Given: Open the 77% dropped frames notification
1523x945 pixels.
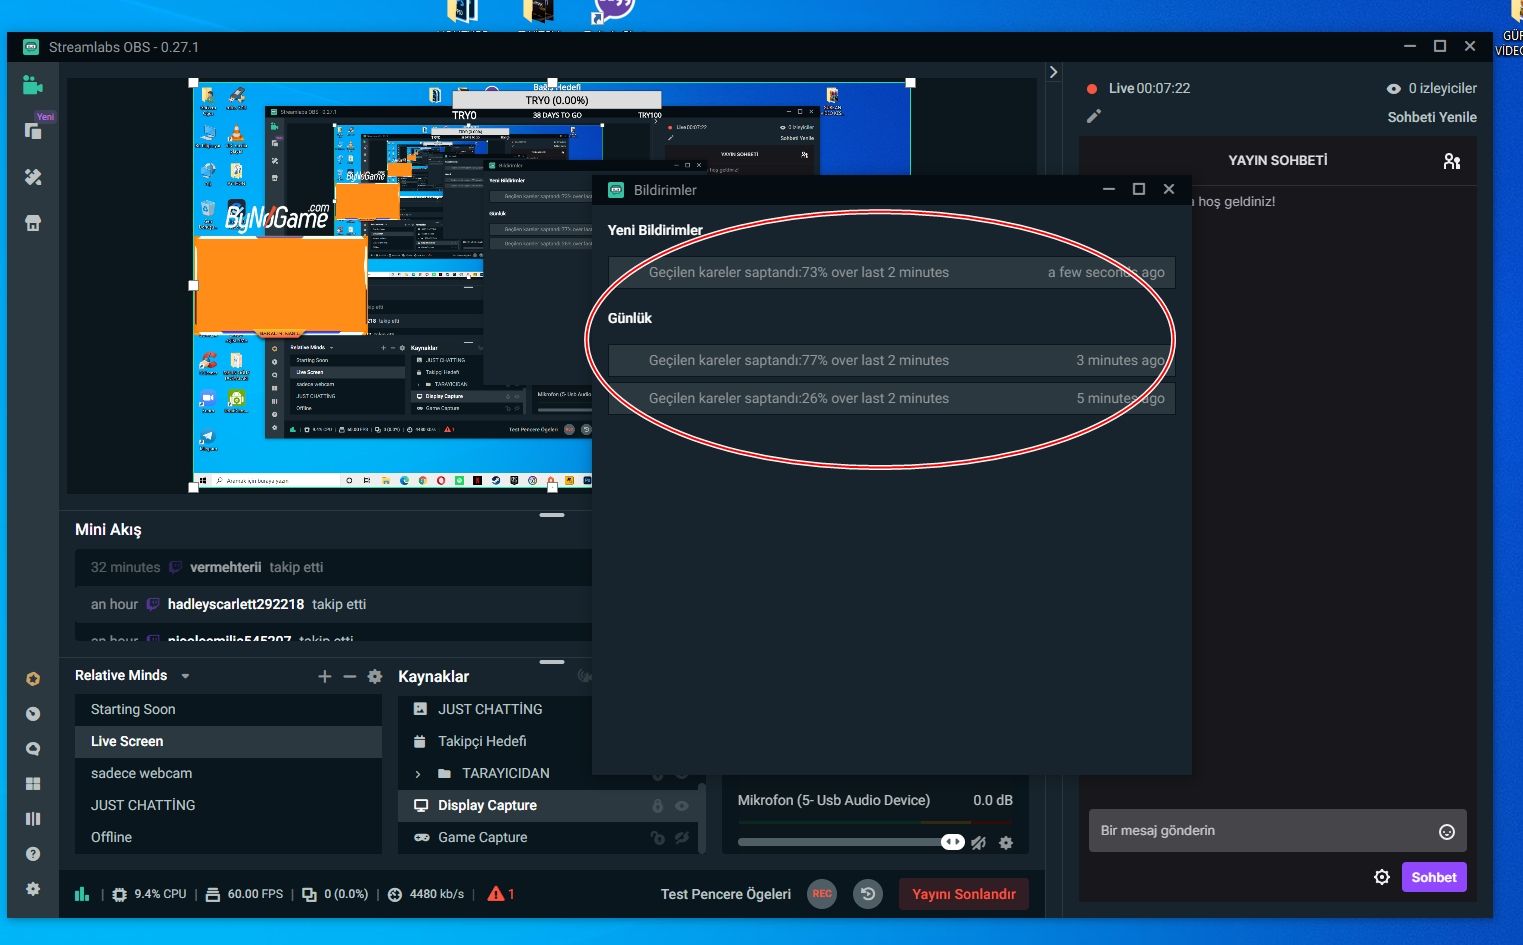Looking at the screenshot, I should [892, 361].
